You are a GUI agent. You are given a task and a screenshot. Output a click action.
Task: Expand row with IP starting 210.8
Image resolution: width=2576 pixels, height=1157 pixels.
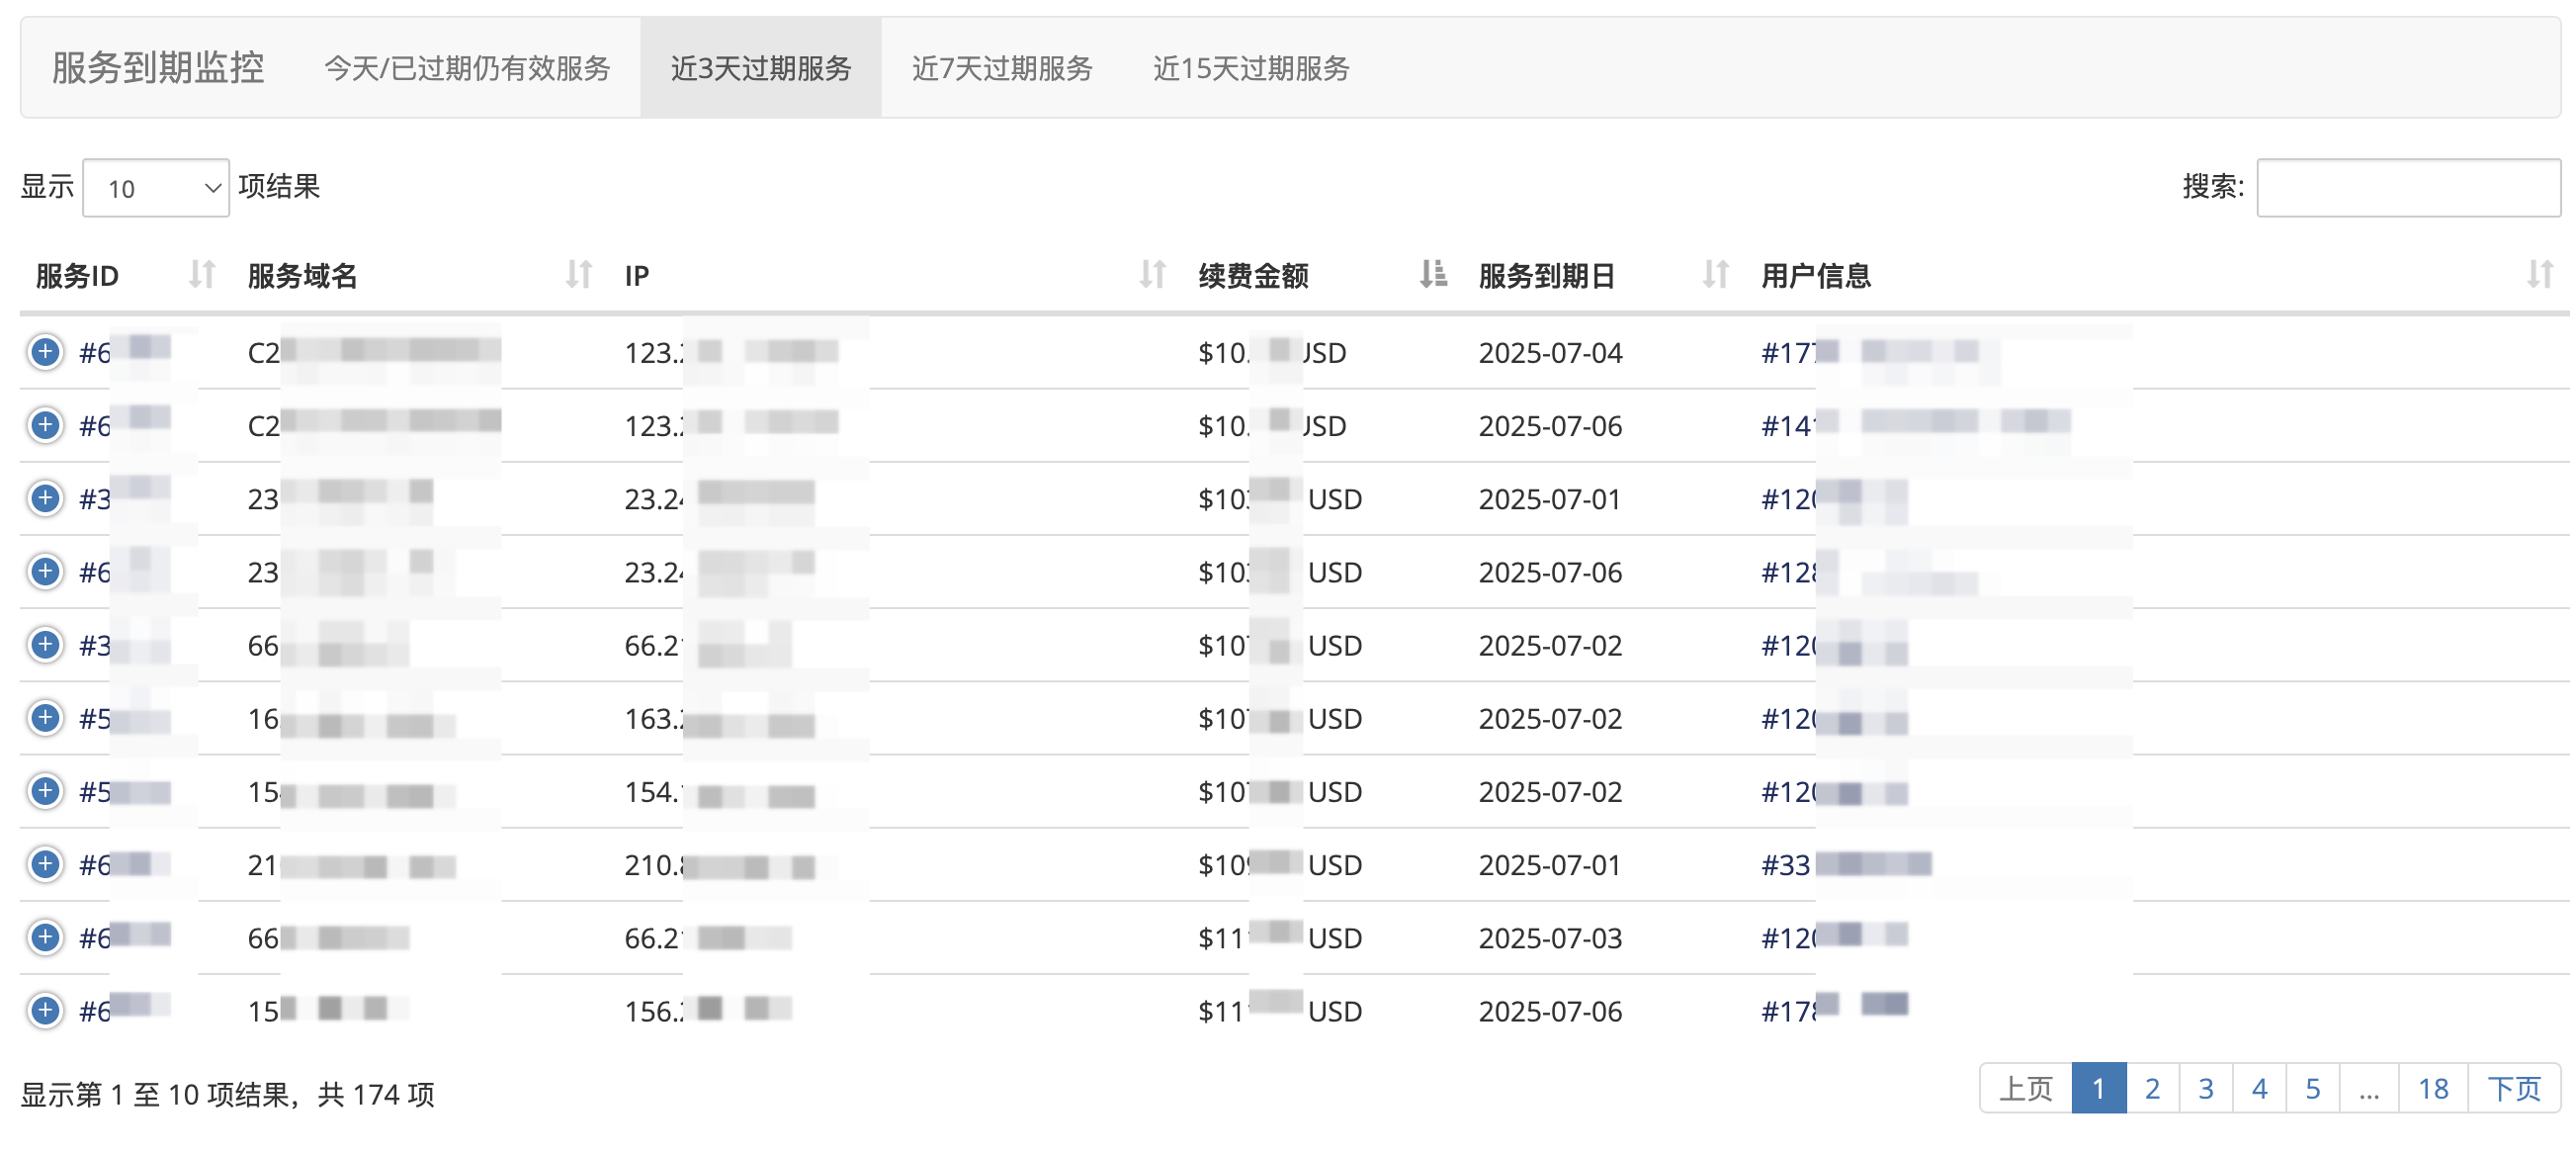tap(45, 864)
